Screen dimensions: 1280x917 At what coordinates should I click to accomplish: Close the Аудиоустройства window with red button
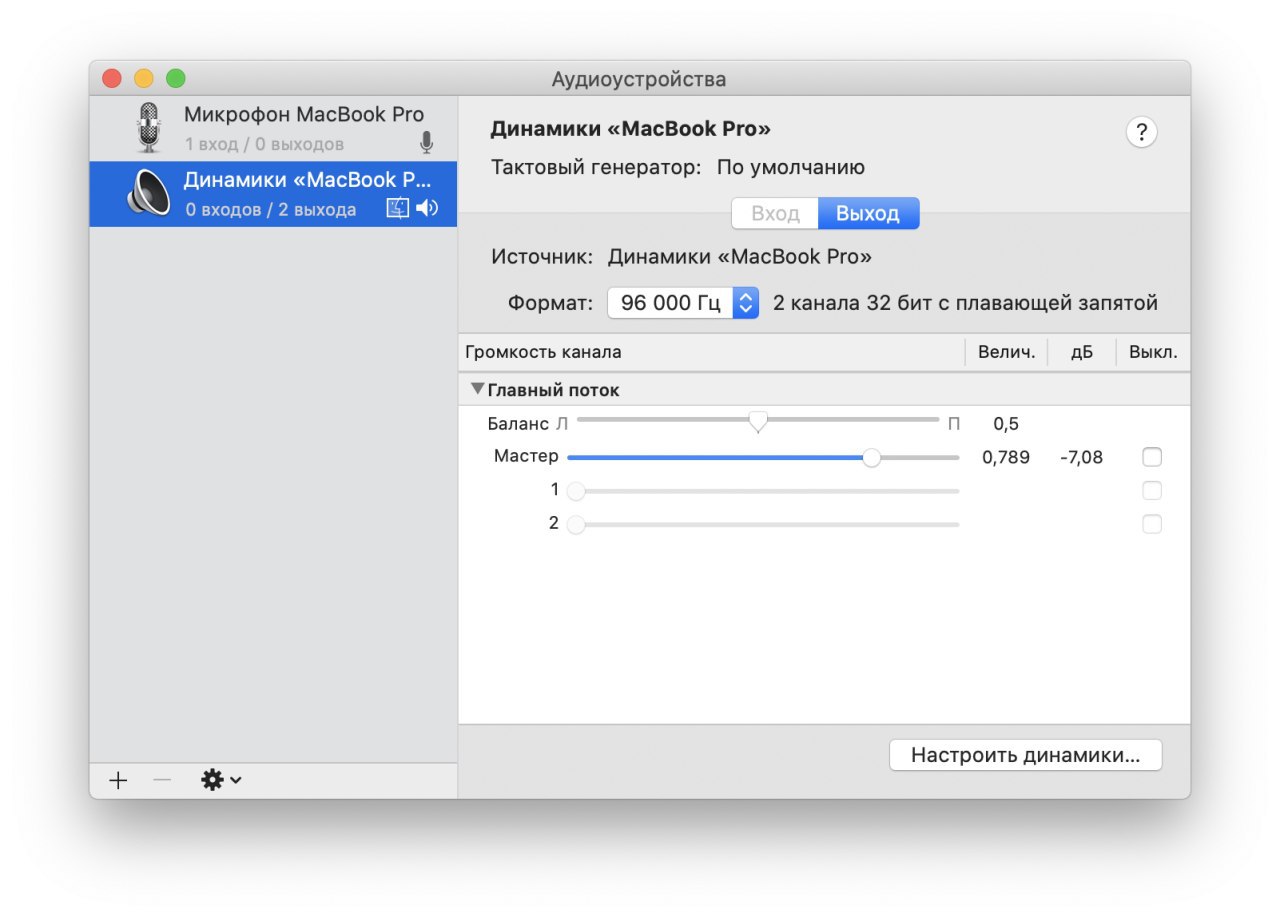click(112, 78)
